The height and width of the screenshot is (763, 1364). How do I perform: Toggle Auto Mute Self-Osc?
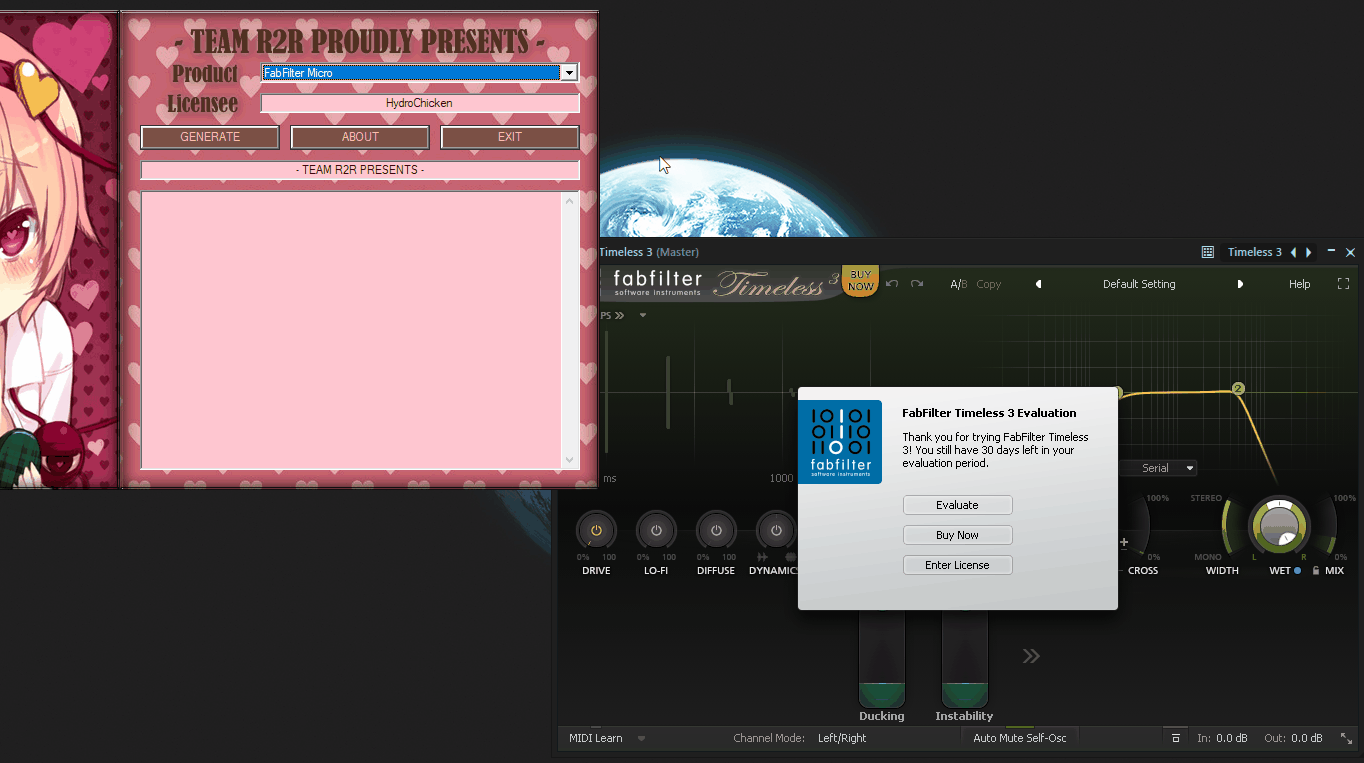[x=1020, y=738]
